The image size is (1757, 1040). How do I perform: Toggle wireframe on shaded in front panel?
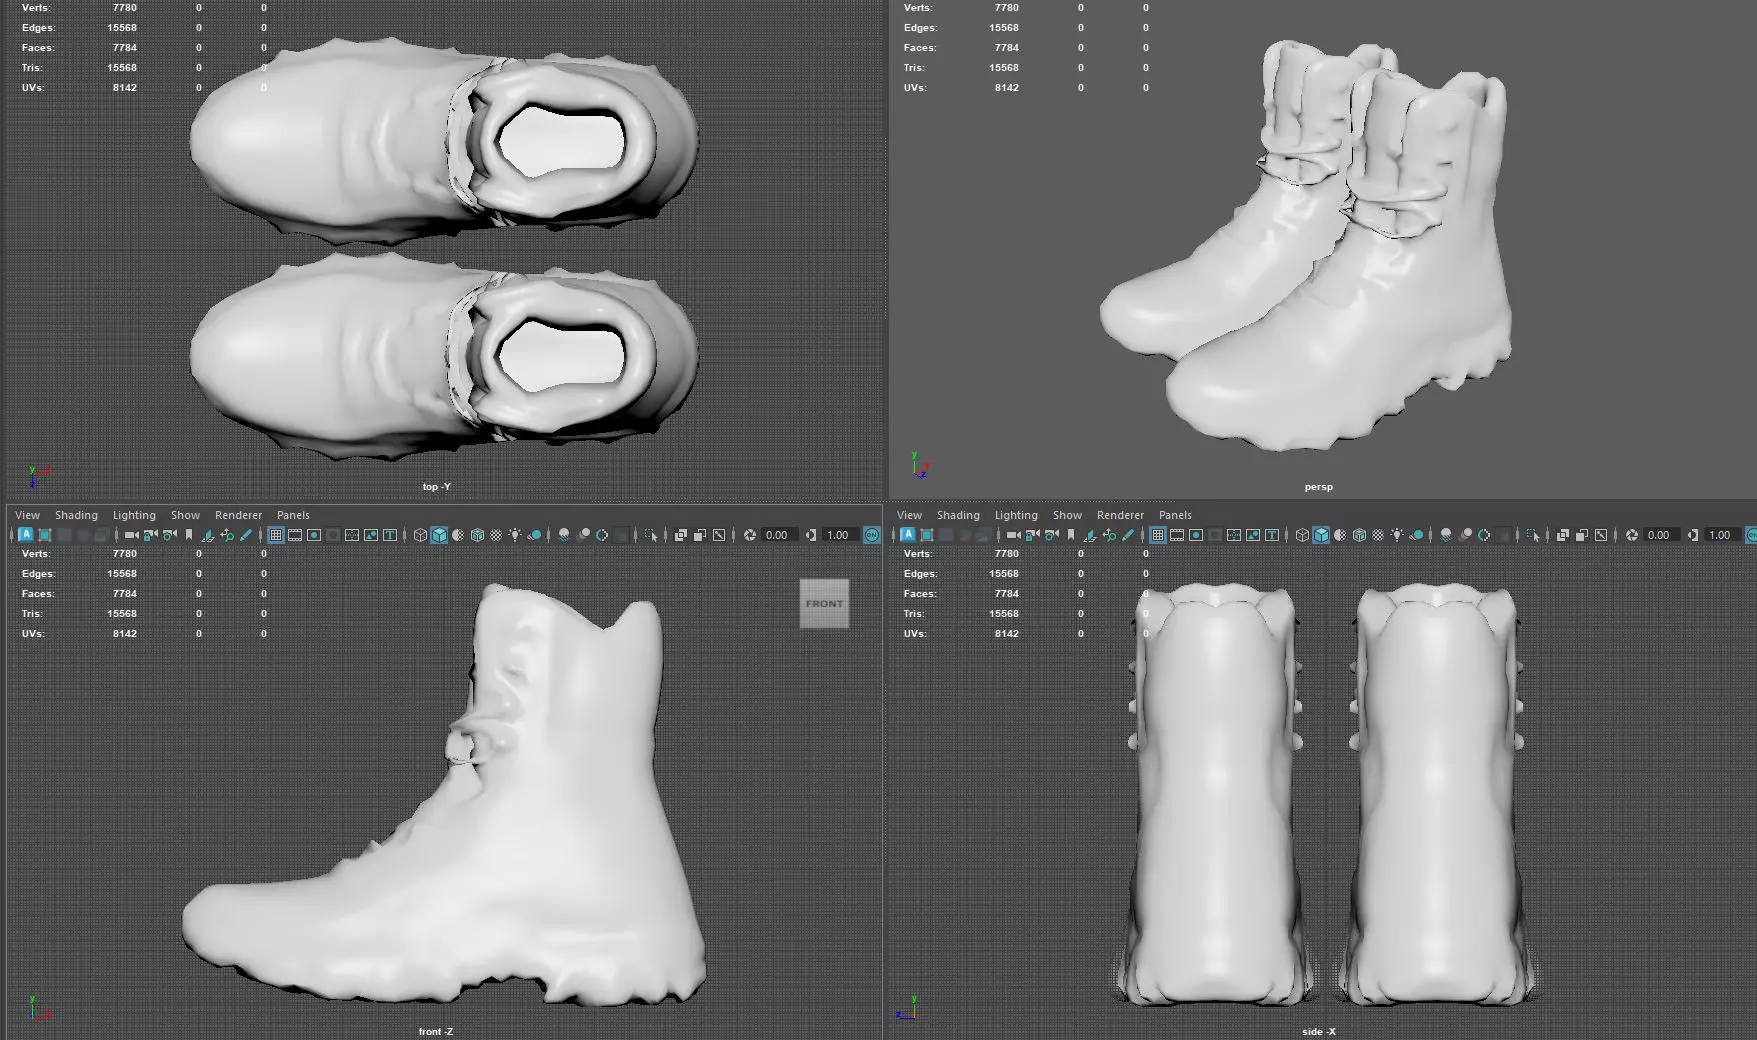[x=477, y=535]
